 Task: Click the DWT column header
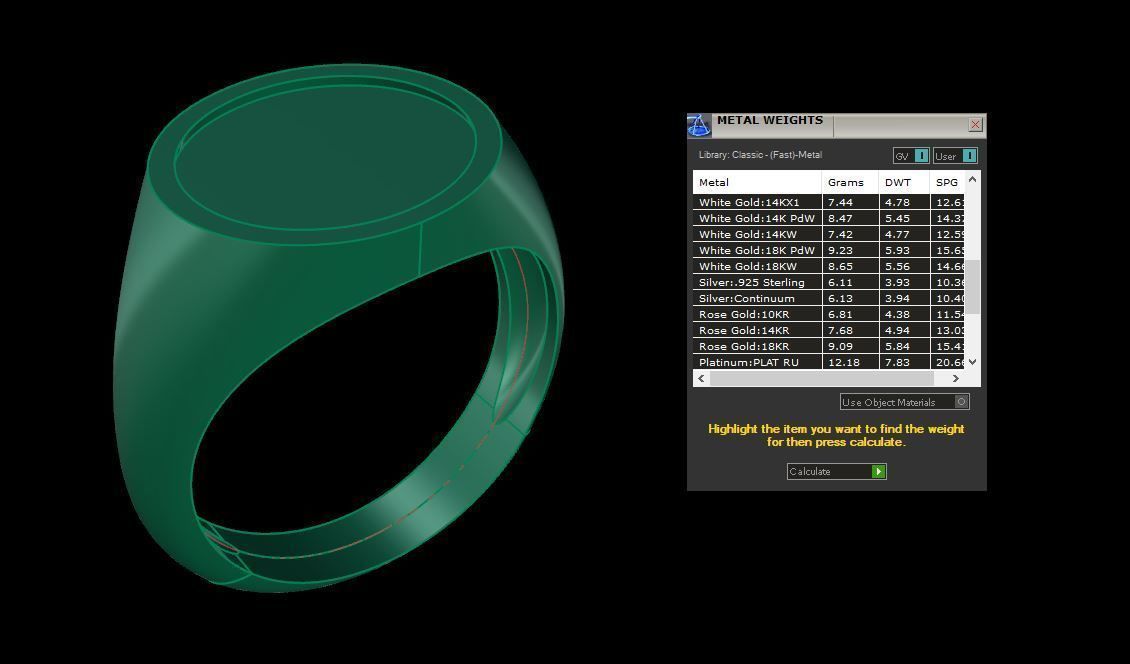coord(904,182)
